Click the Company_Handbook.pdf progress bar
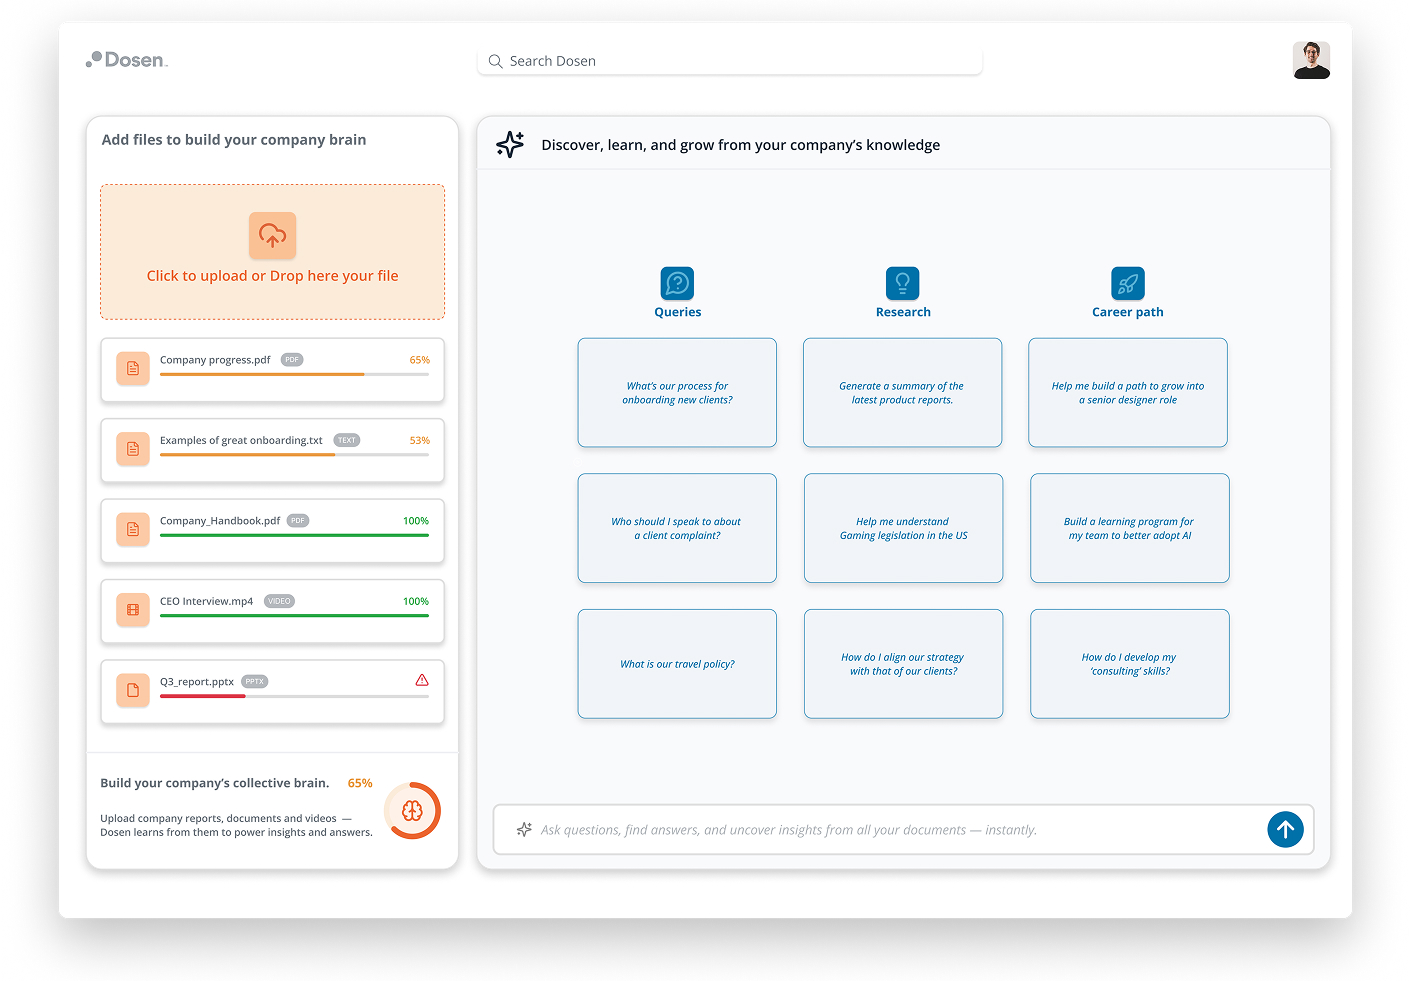Viewport: 1411px width, 981px height. tap(294, 535)
